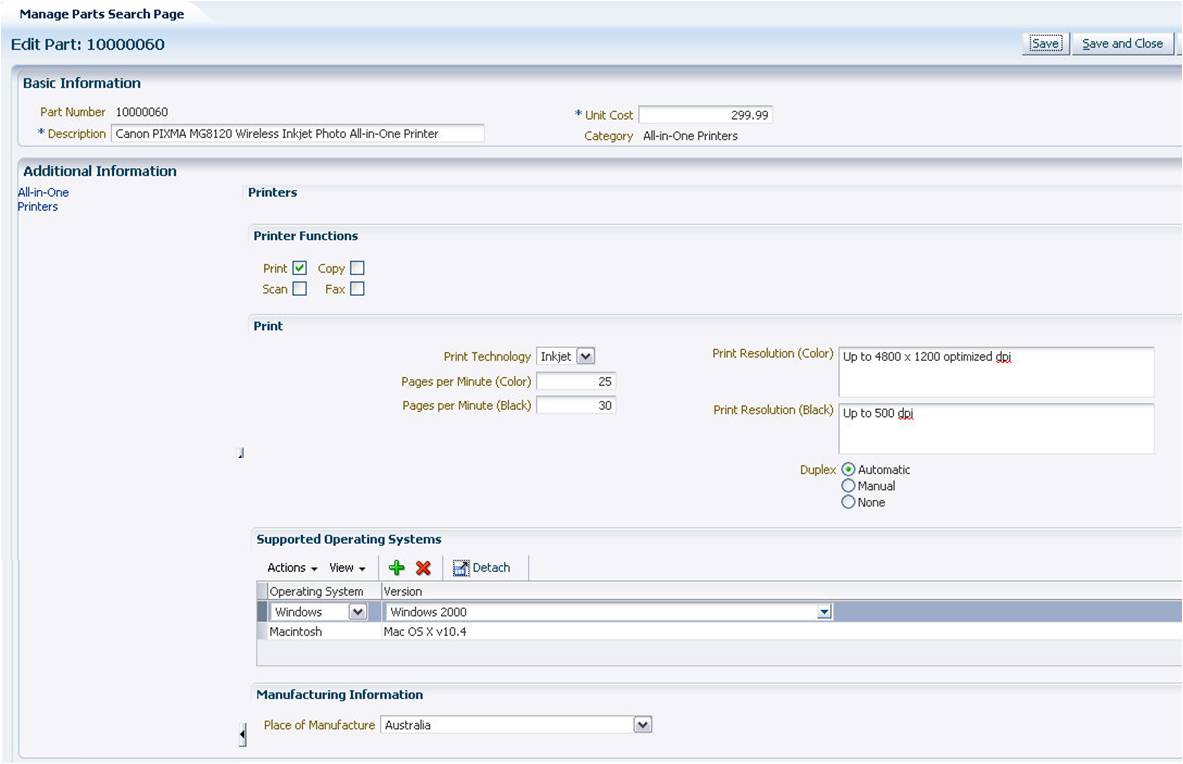Enable the Copy checkbox
Screen dimensions: 1183x764
coord(357,268)
